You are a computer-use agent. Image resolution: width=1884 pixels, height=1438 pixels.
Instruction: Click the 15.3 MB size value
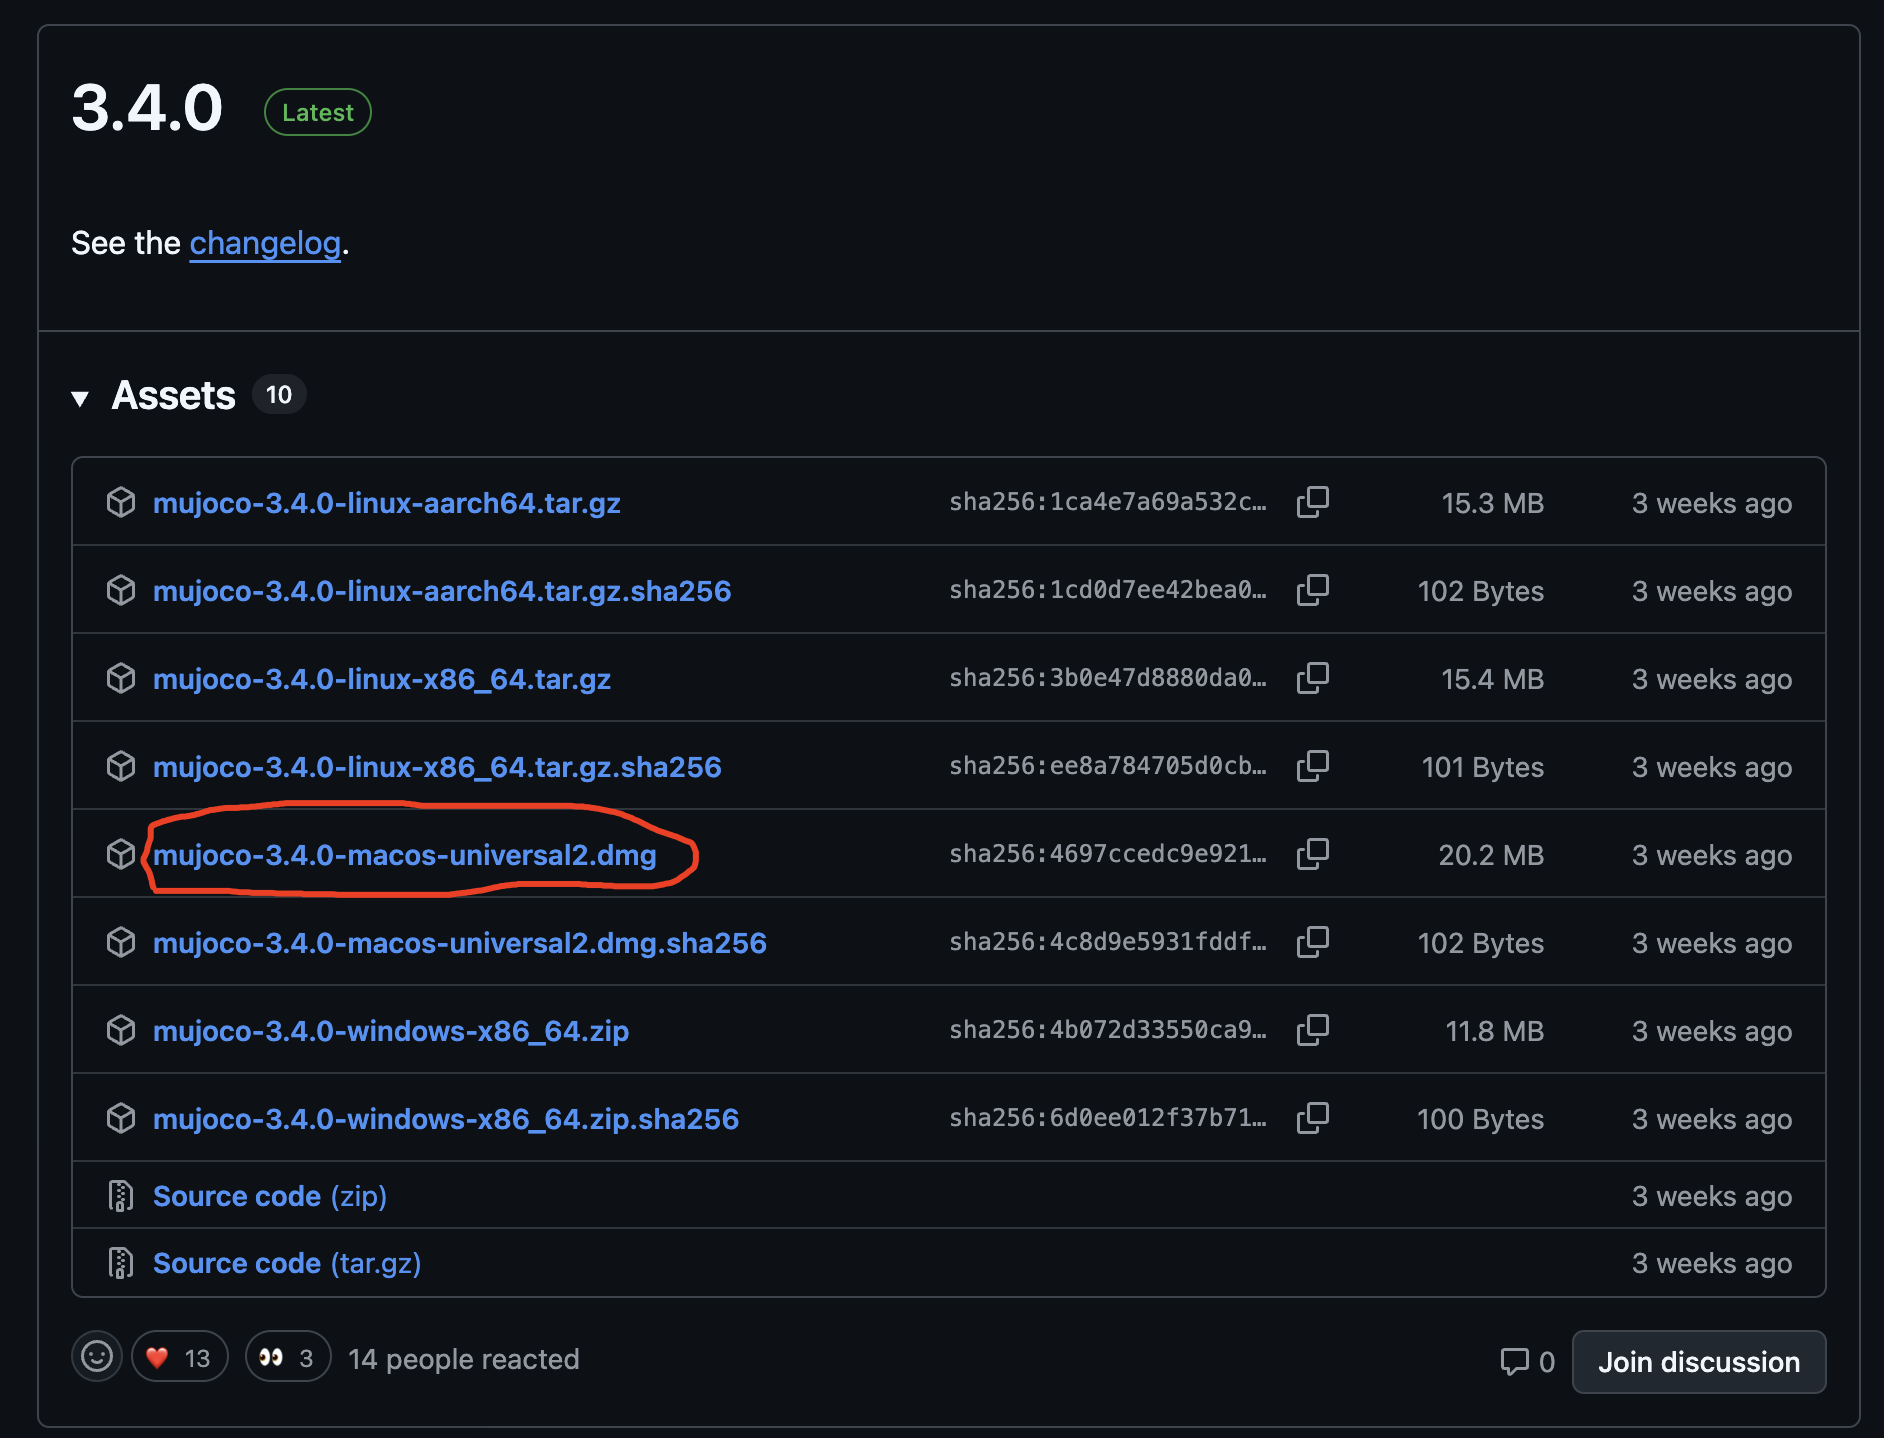[1492, 503]
